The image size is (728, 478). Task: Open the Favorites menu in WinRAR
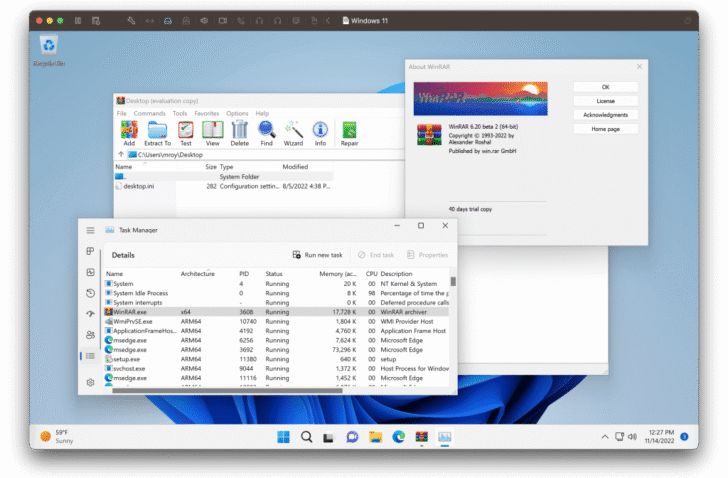(x=207, y=113)
